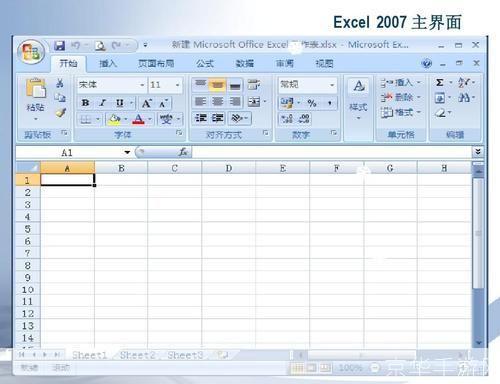Switch to the Sheet2 worksheet tab

[138, 355]
